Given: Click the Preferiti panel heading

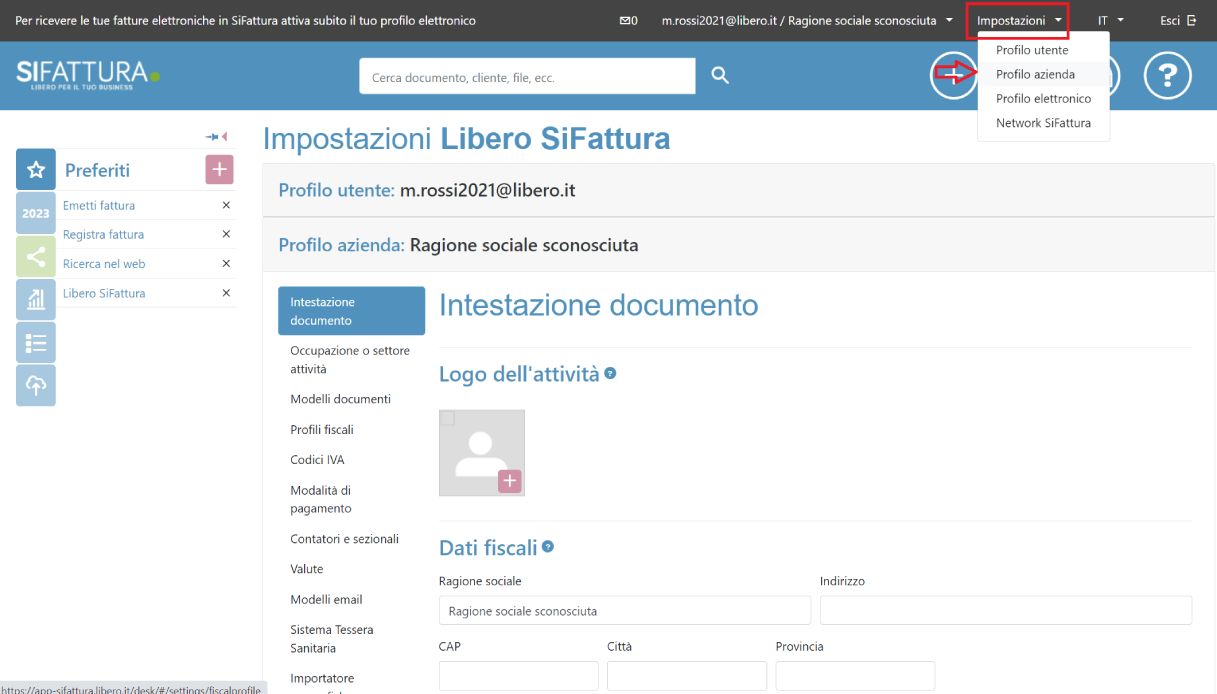Looking at the screenshot, I should click(x=97, y=170).
